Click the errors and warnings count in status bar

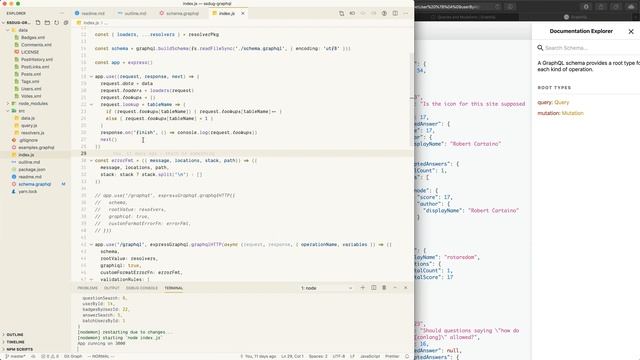pos(50,356)
